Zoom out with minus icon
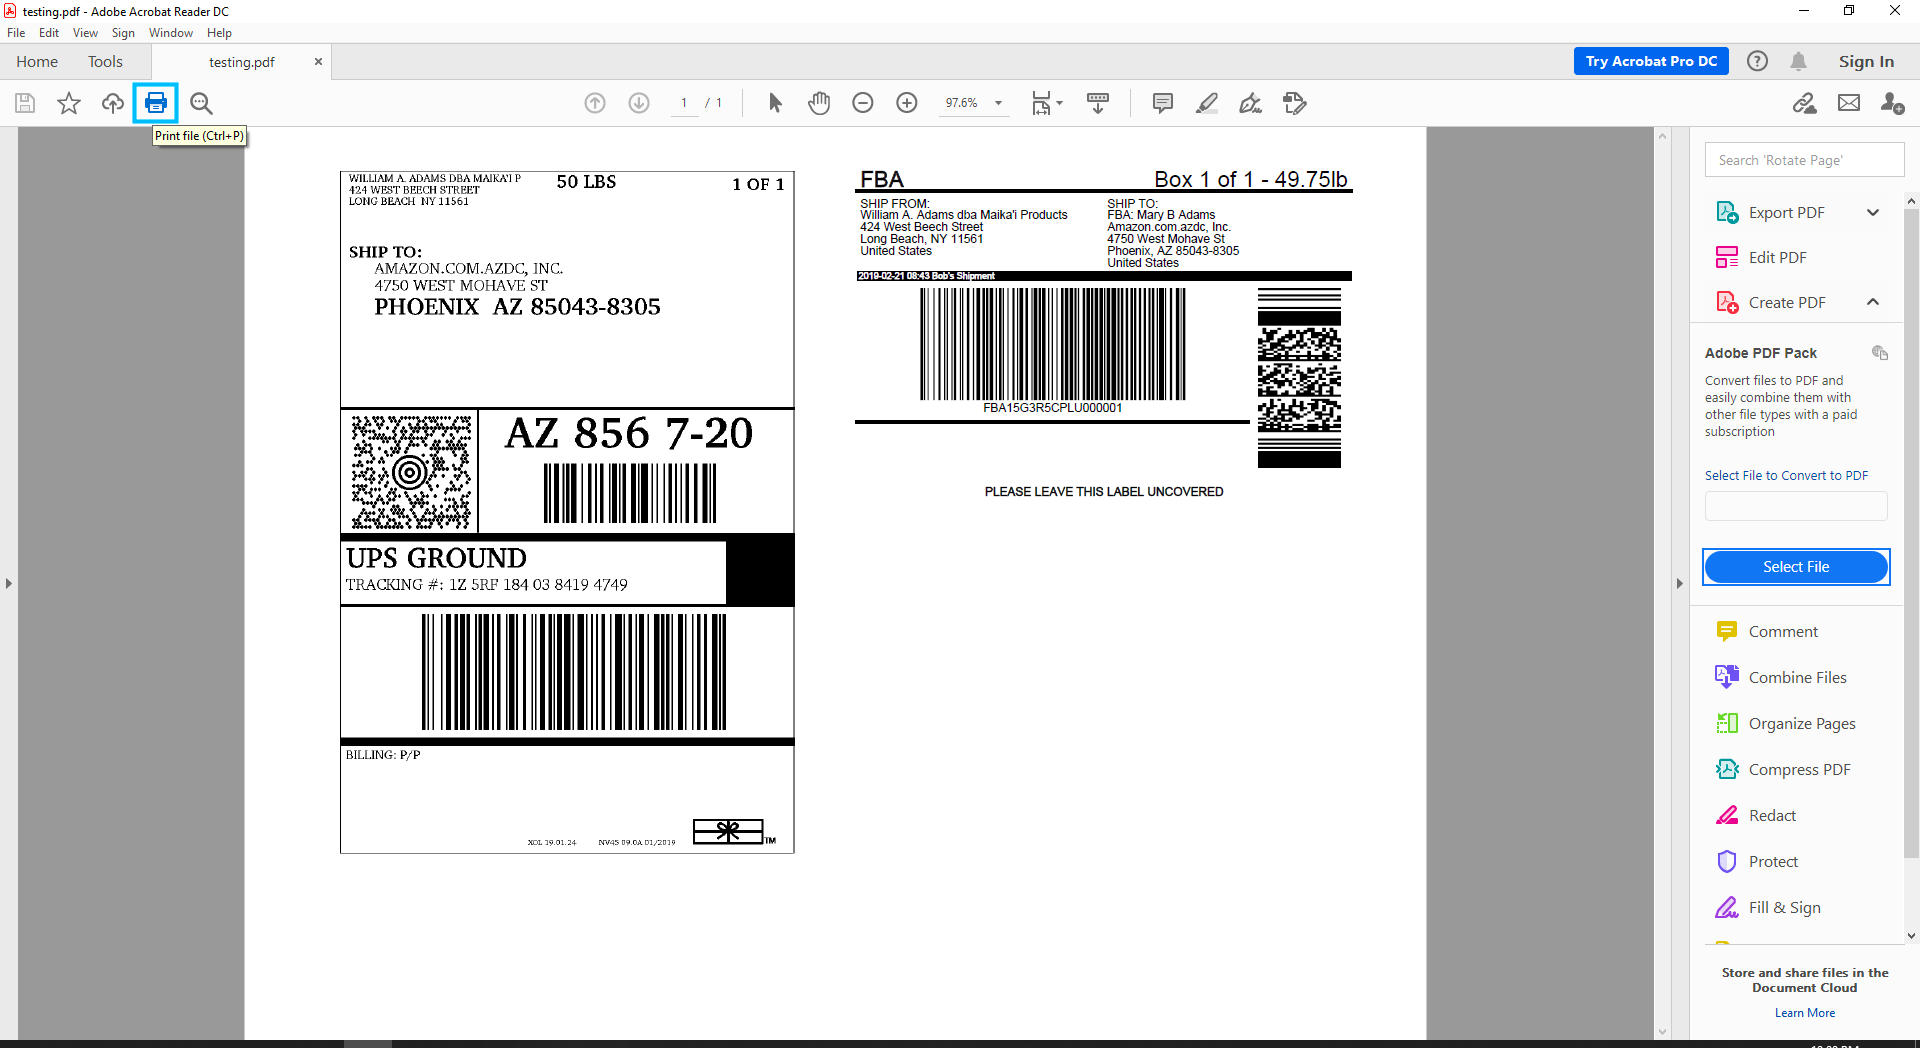 tap(863, 103)
